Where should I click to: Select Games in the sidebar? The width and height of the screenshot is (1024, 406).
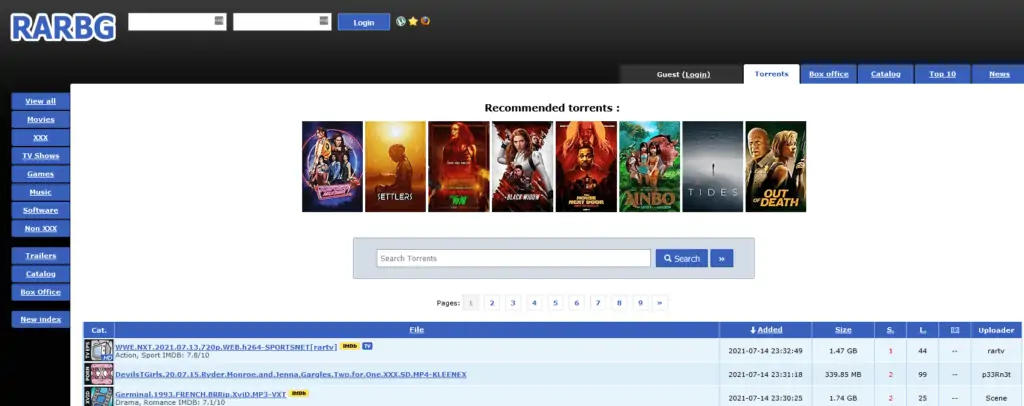pos(40,174)
